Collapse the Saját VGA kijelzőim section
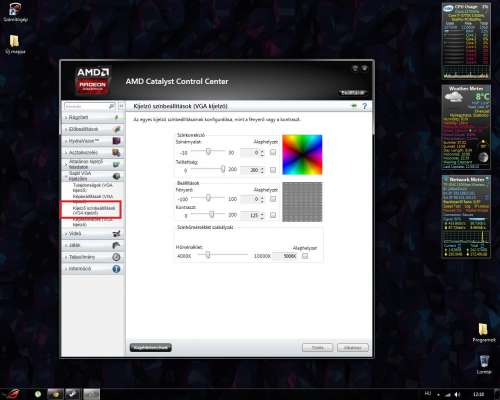This screenshot has width=500, height=400. pyautogui.click(x=92, y=176)
